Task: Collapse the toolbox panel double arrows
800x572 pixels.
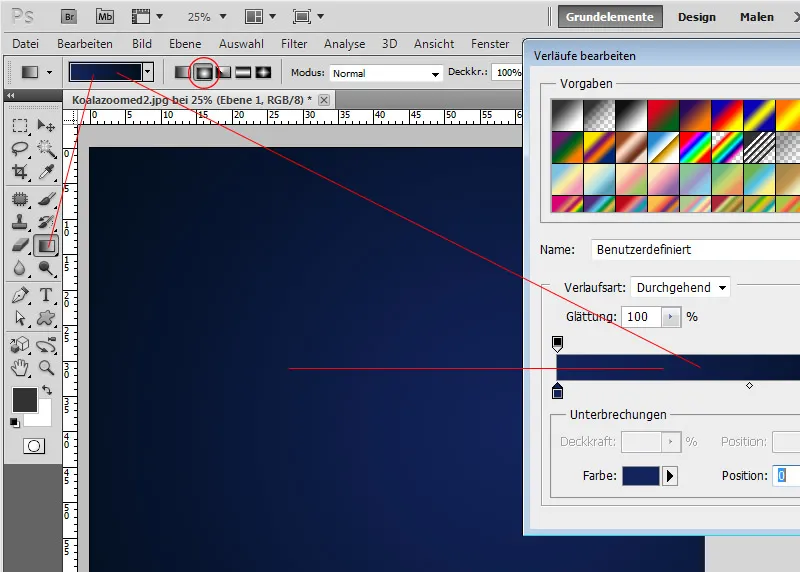Action: coord(10,95)
